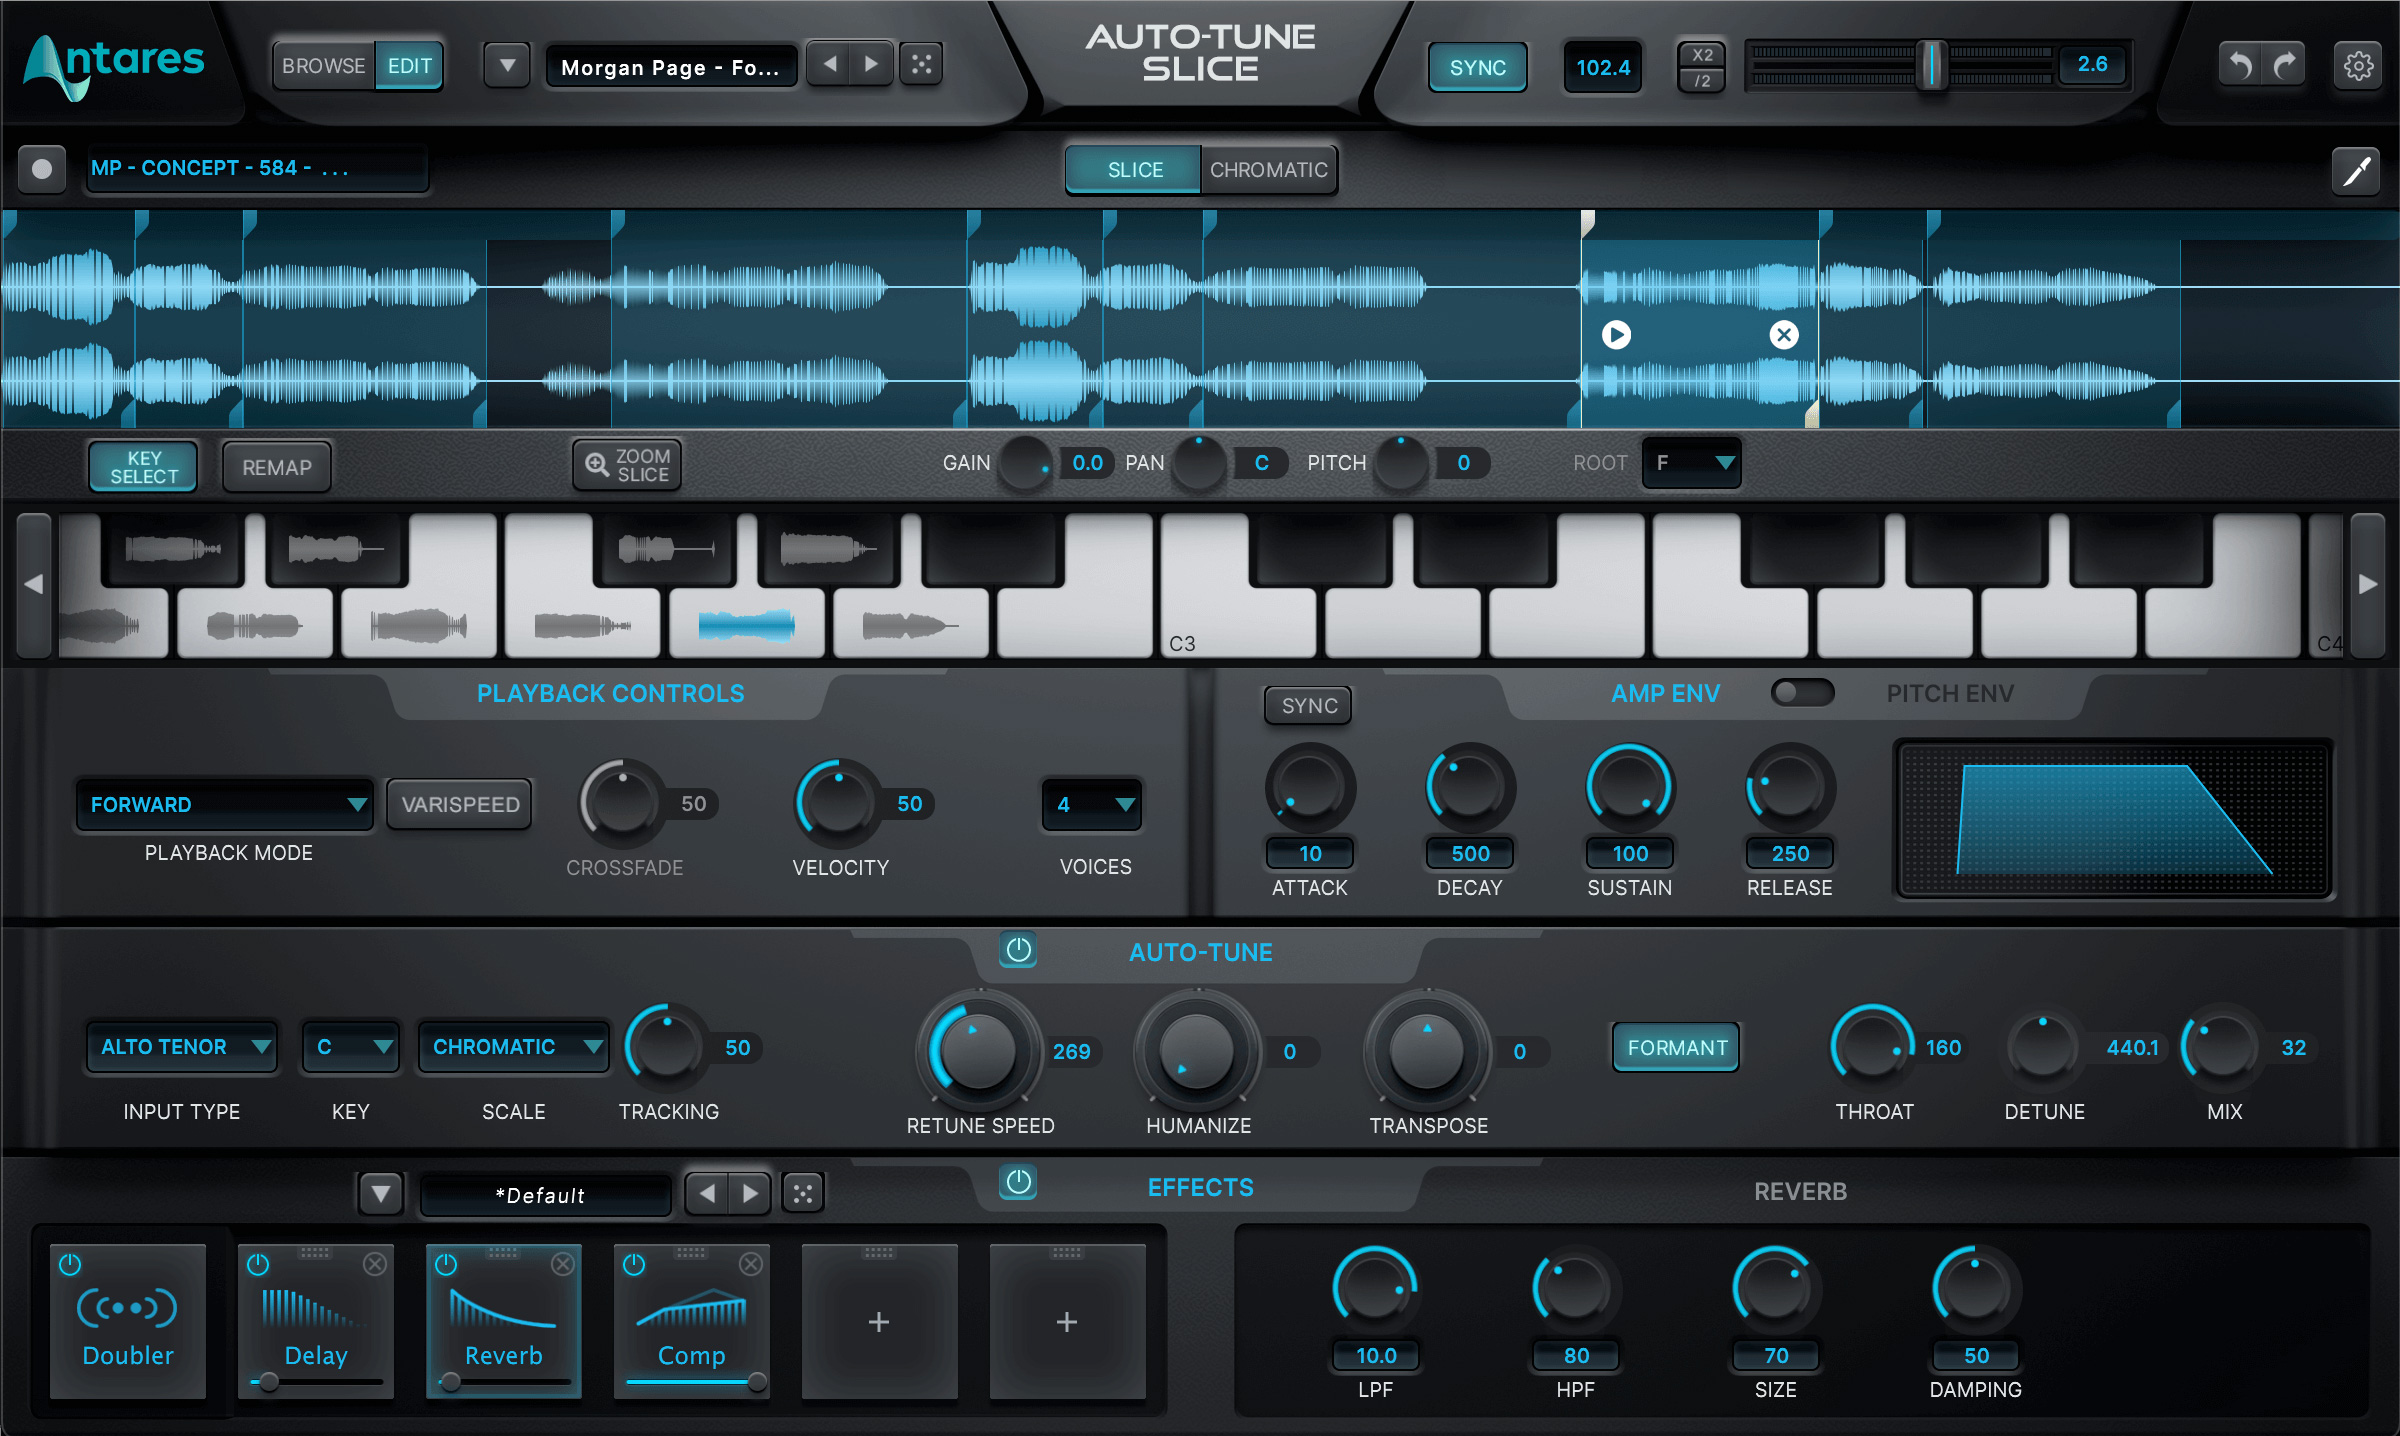Go to the previous effects preset
Screen dimensions: 2400x1436
tap(707, 1193)
